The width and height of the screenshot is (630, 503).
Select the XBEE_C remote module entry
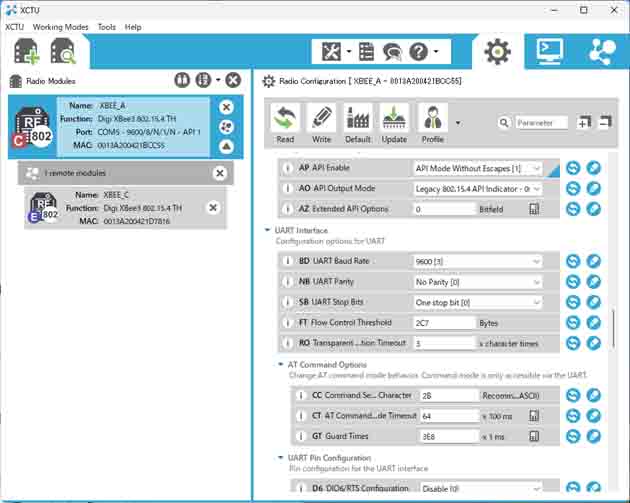click(x=125, y=208)
